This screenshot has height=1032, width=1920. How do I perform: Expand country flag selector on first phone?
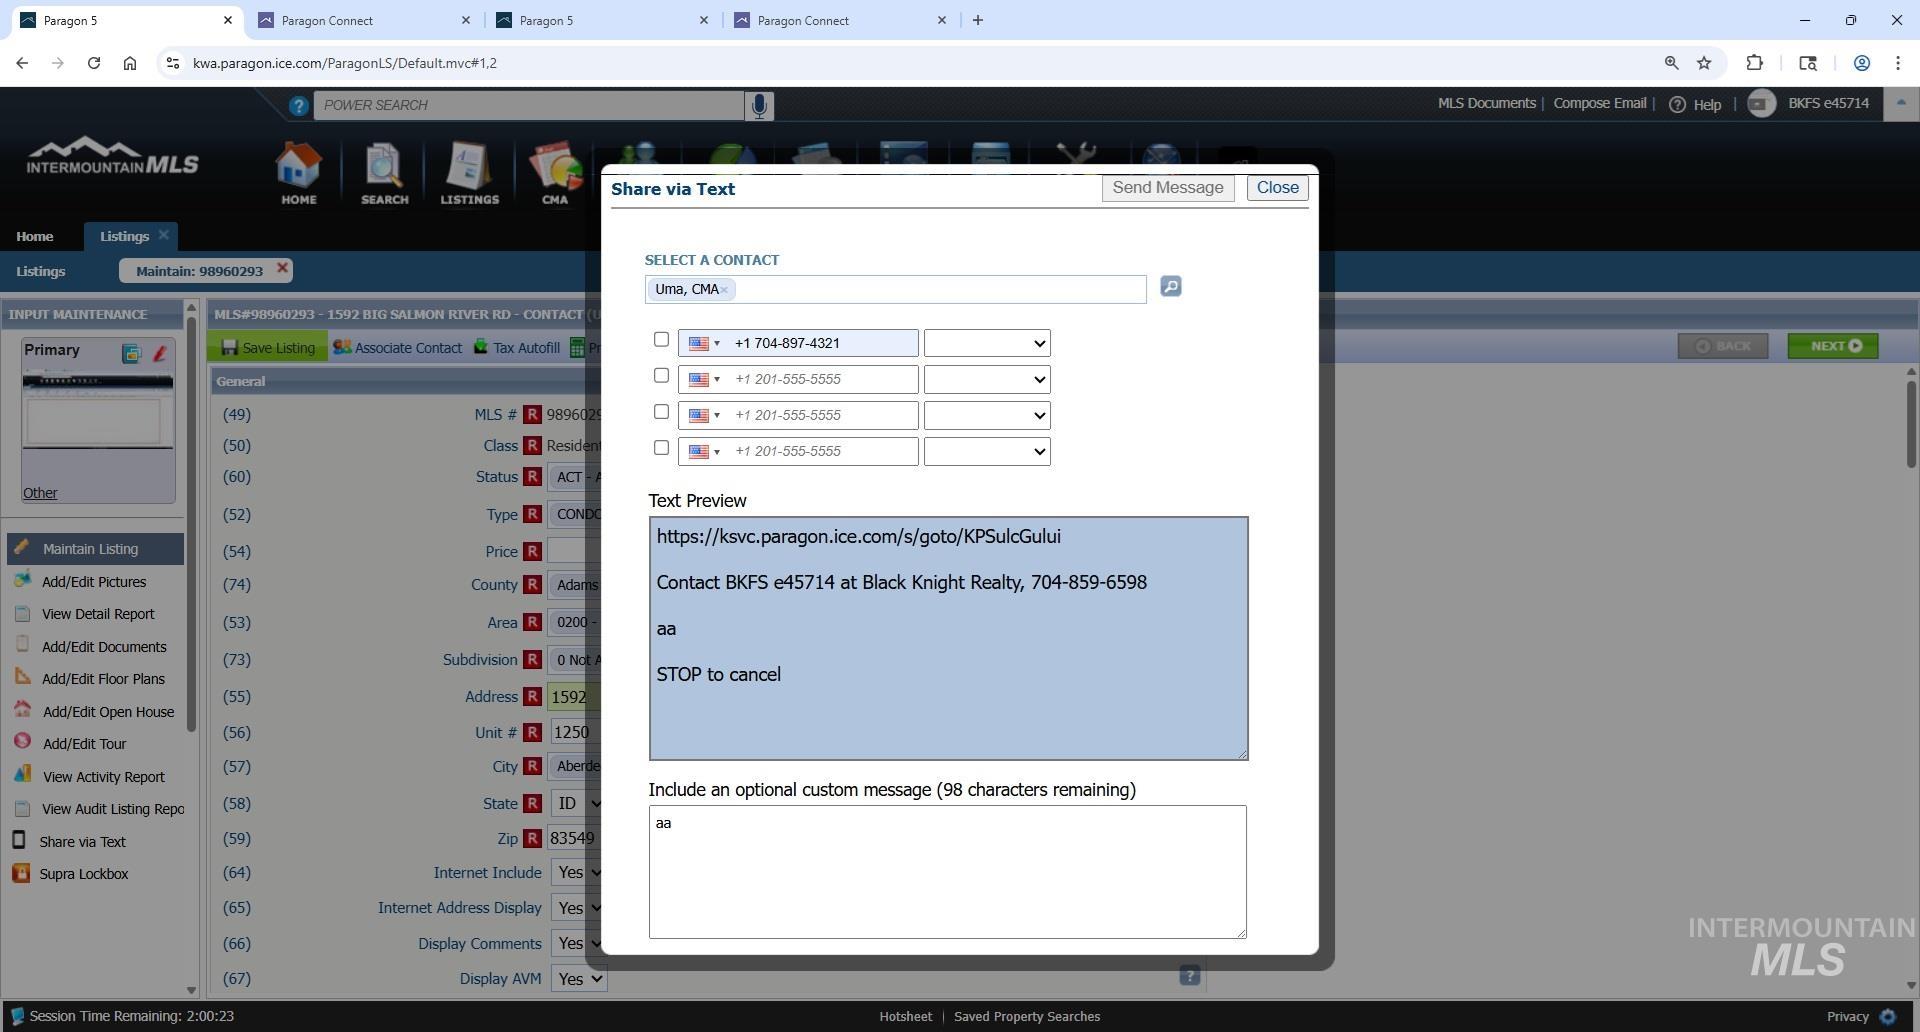coord(704,343)
